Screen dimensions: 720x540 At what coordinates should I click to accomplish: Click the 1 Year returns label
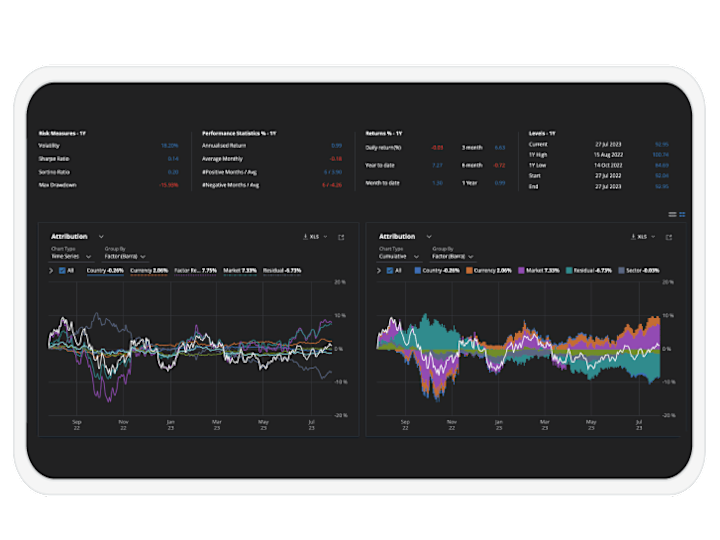point(469,183)
